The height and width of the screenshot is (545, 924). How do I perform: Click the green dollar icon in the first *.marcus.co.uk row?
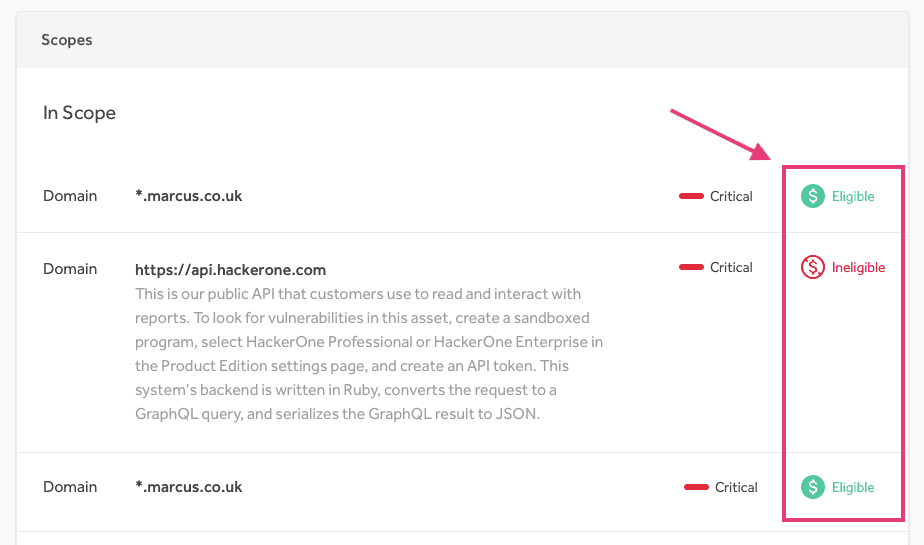(x=813, y=196)
